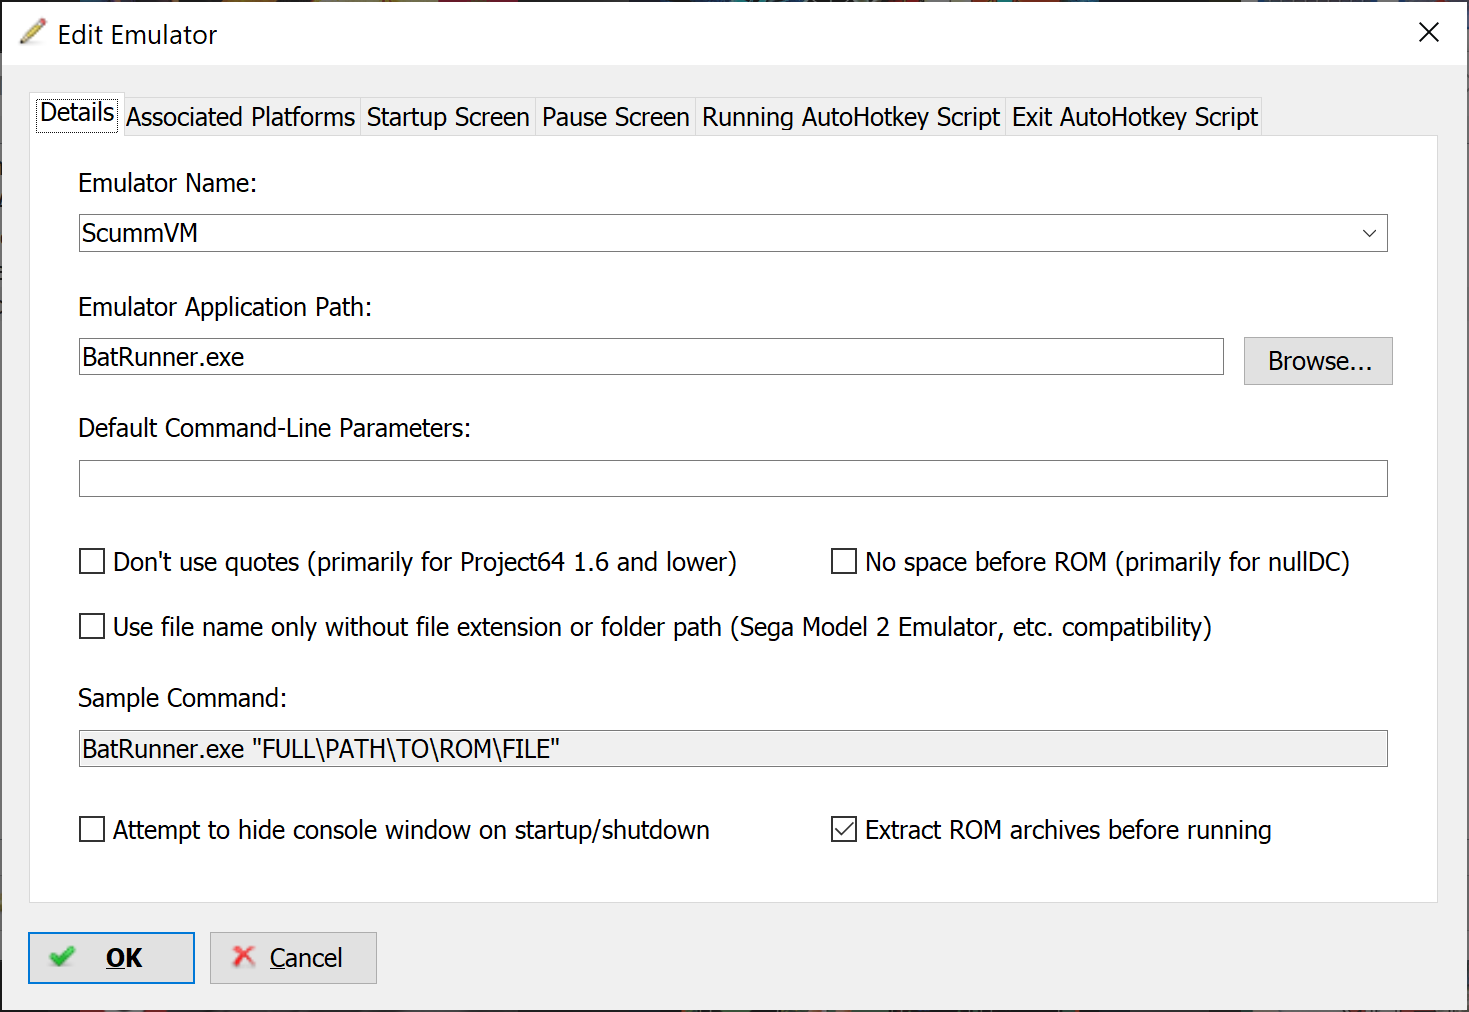Expand the Emulator Name dropdown arrow
Screen dimensions: 1469x1012
[x=1369, y=233]
